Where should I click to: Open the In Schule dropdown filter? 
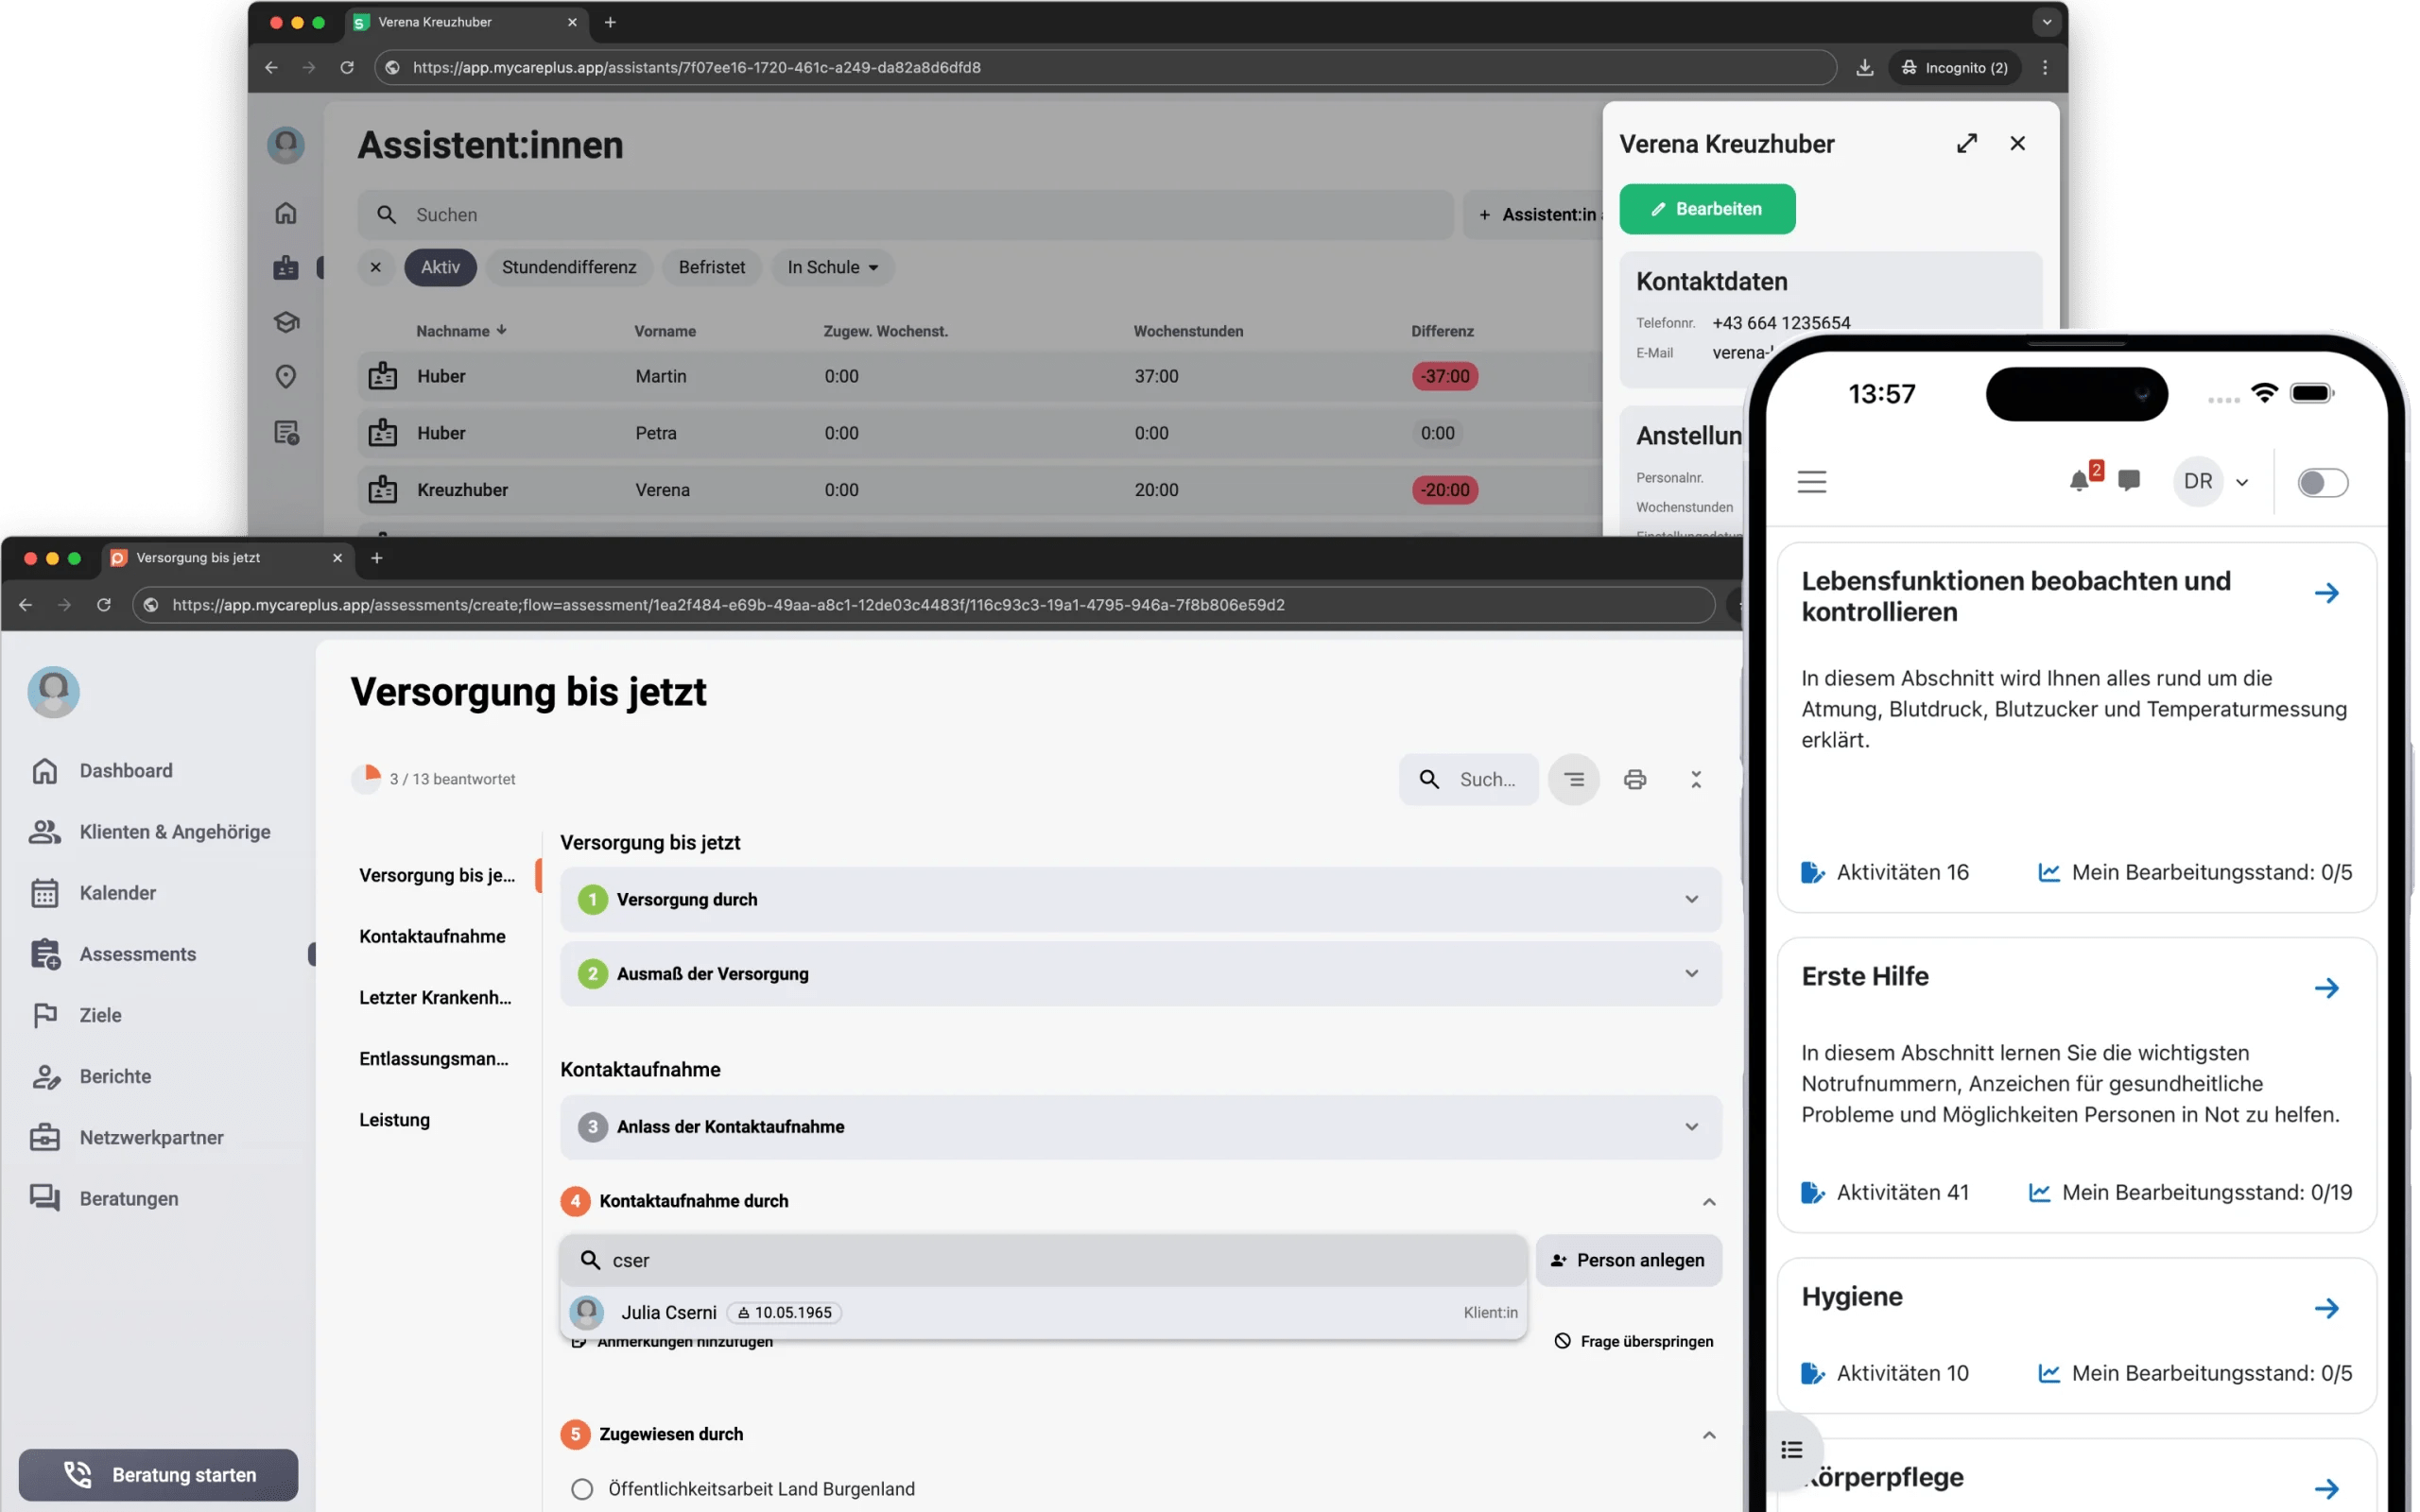(832, 267)
